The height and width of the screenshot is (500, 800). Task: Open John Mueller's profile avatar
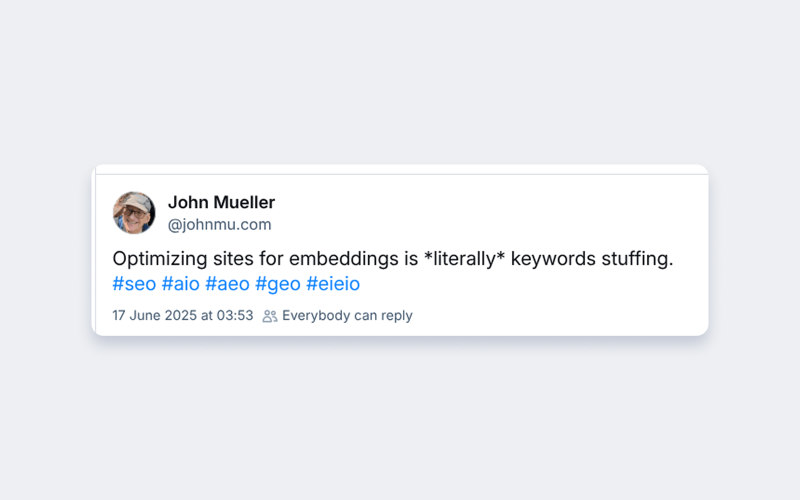[x=134, y=213]
